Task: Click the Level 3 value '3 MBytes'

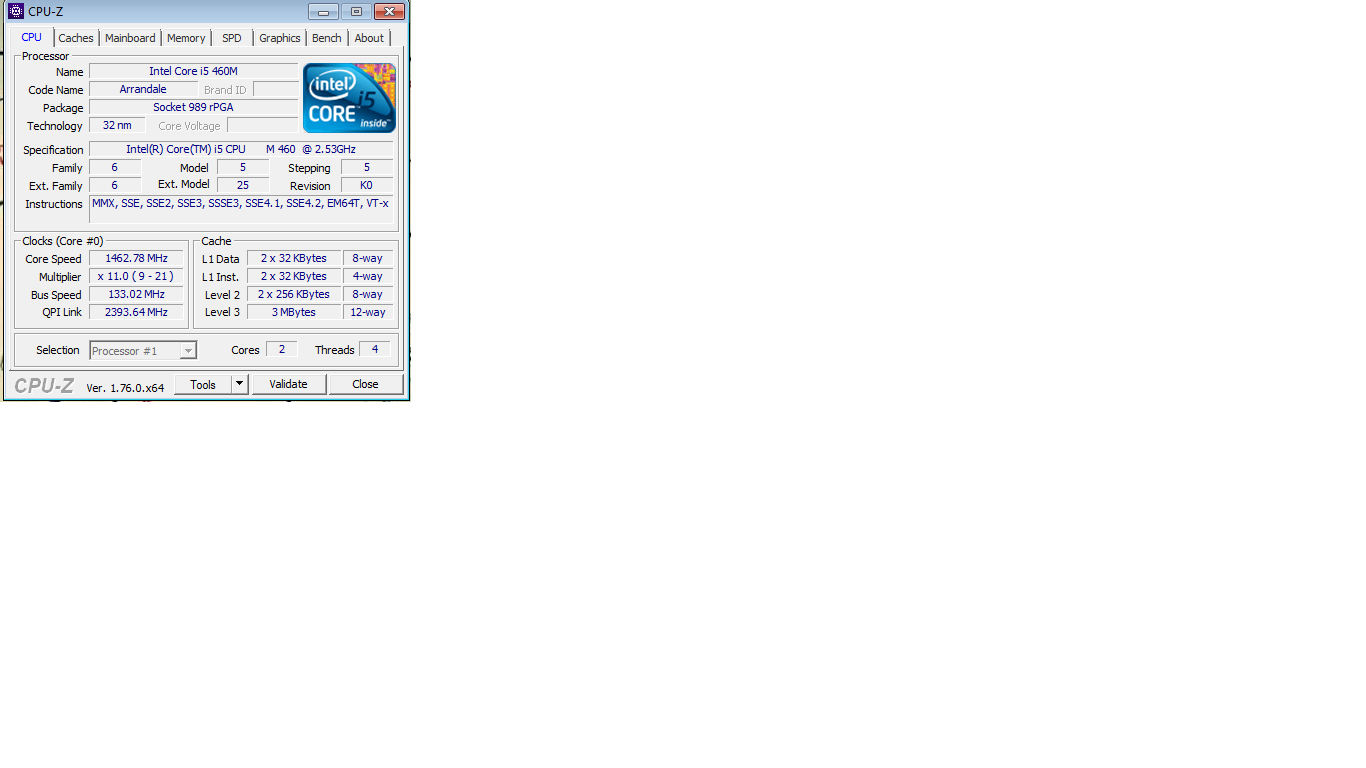Action: 294,312
